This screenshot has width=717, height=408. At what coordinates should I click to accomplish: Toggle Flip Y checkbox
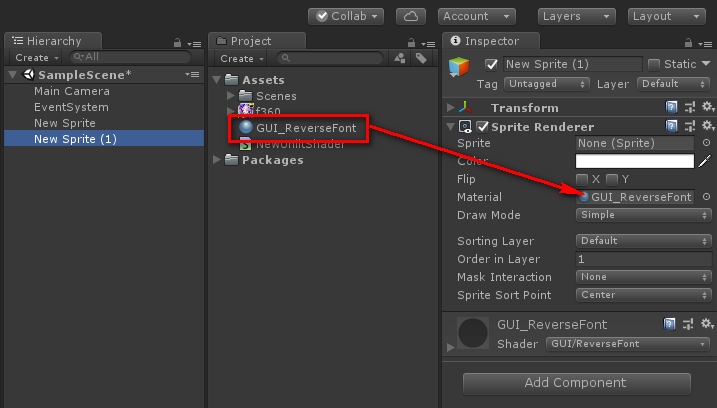[x=612, y=179]
